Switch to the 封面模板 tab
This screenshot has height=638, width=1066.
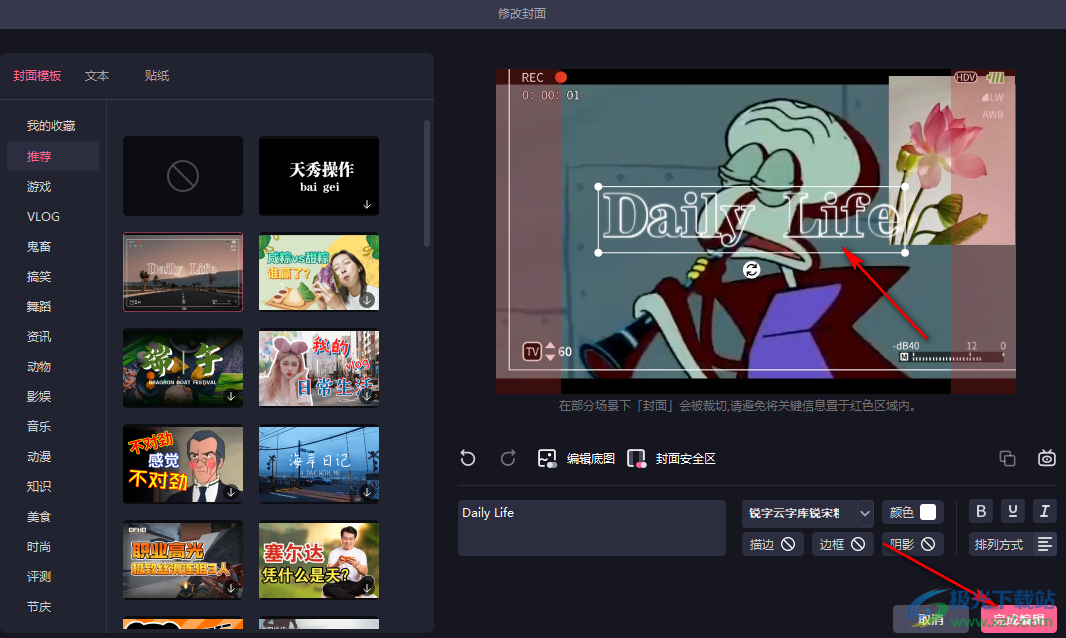[x=37, y=75]
